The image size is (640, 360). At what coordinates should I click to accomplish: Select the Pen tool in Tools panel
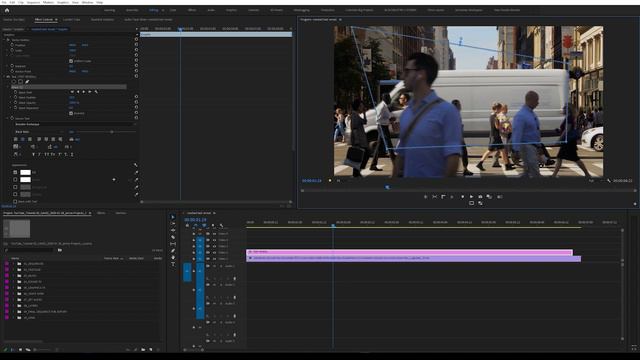[x=173, y=251]
